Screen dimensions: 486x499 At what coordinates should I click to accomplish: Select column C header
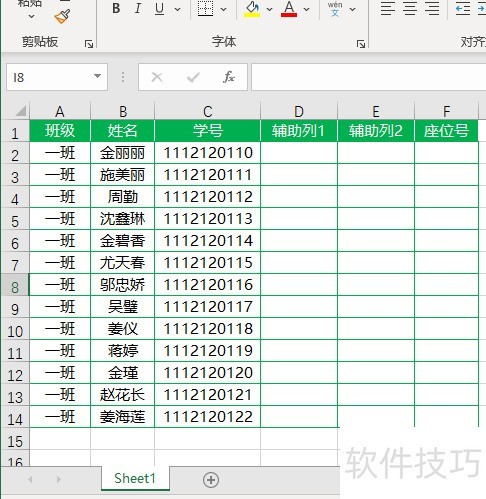click(x=207, y=111)
